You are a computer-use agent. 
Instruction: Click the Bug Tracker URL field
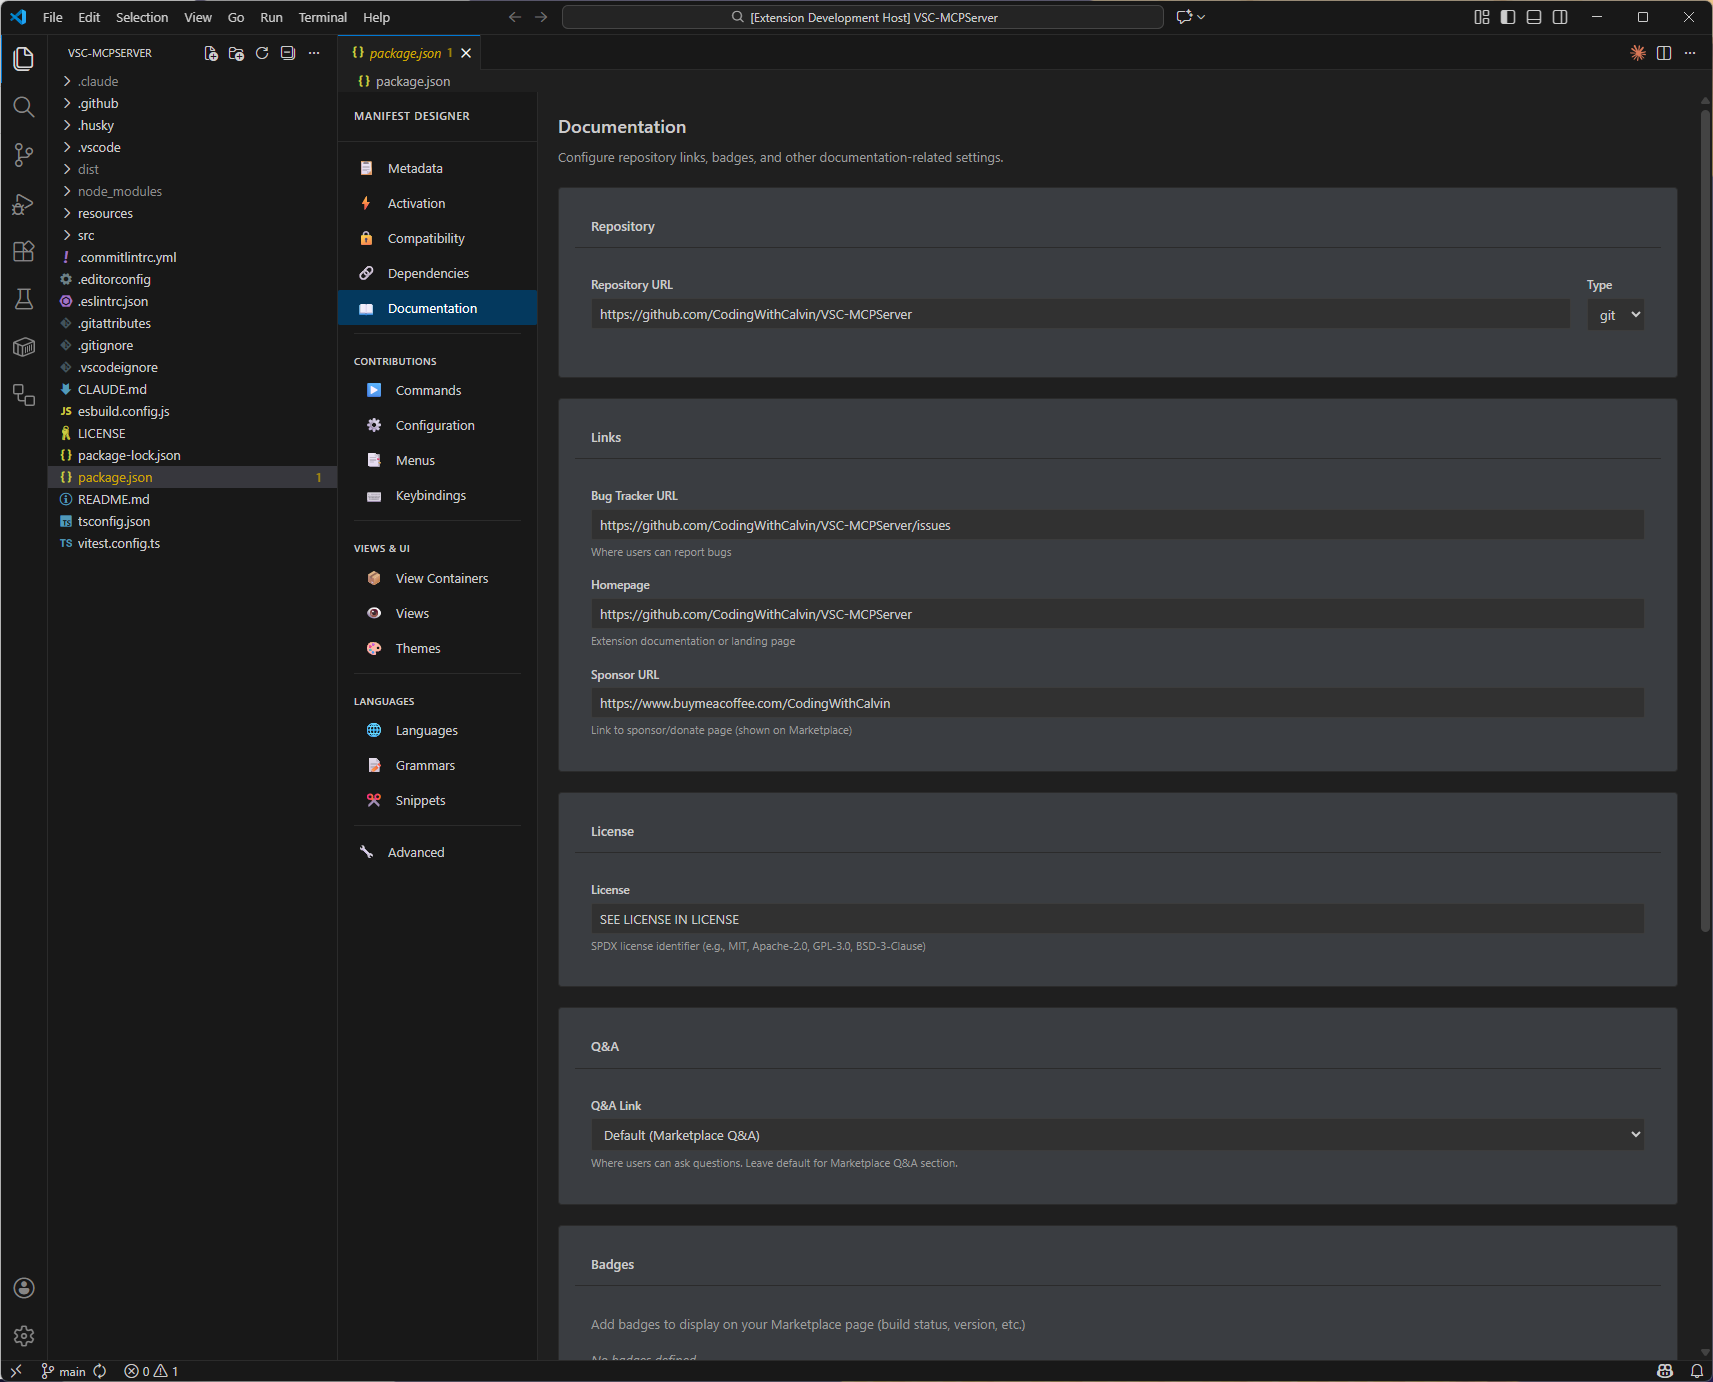[x=1117, y=525]
